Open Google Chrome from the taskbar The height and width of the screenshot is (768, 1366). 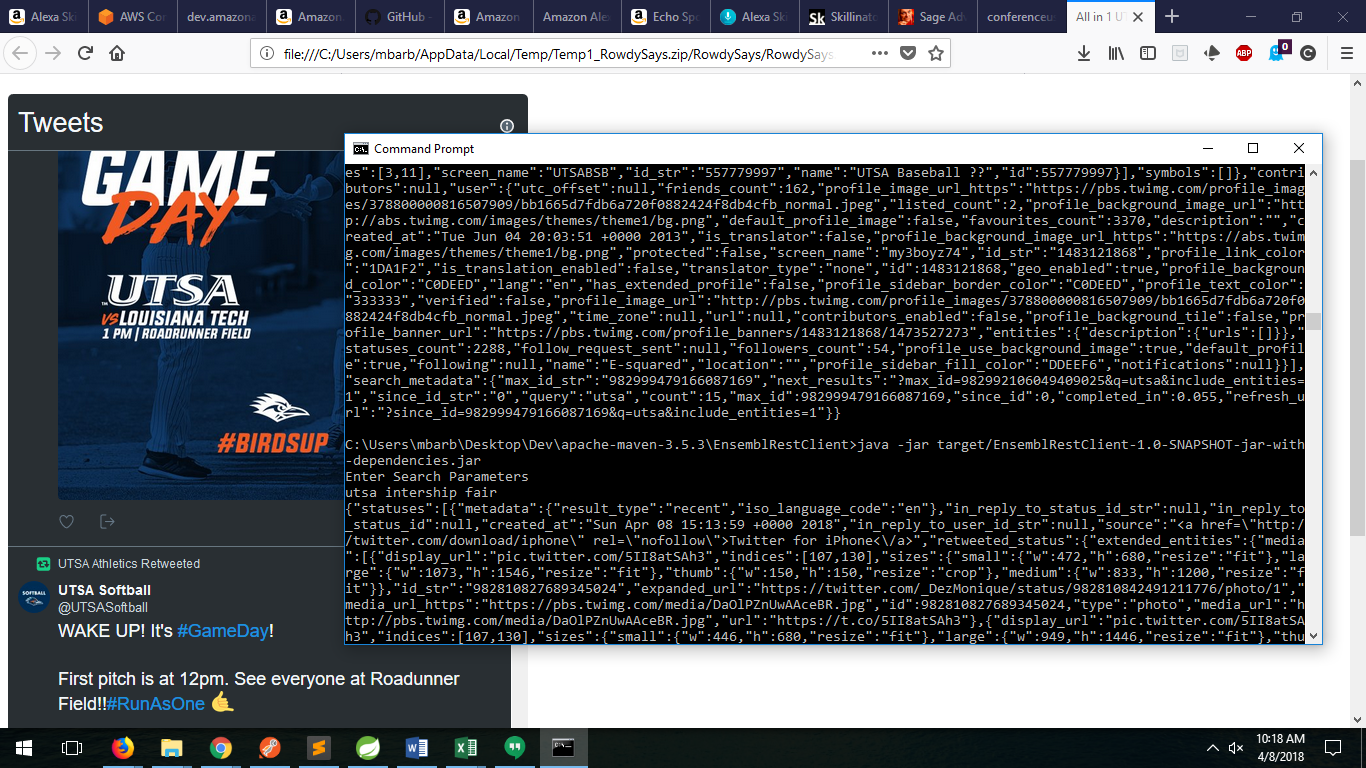(221, 747)
